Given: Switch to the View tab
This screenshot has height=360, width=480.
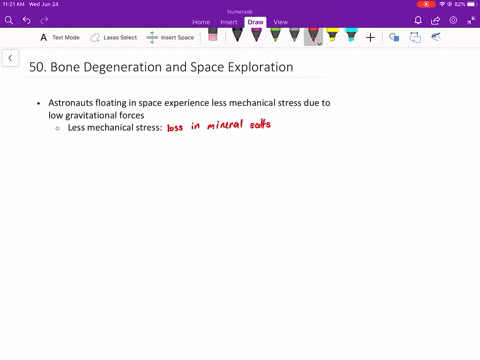Looking at the screenshot, I should click(280, 22).
